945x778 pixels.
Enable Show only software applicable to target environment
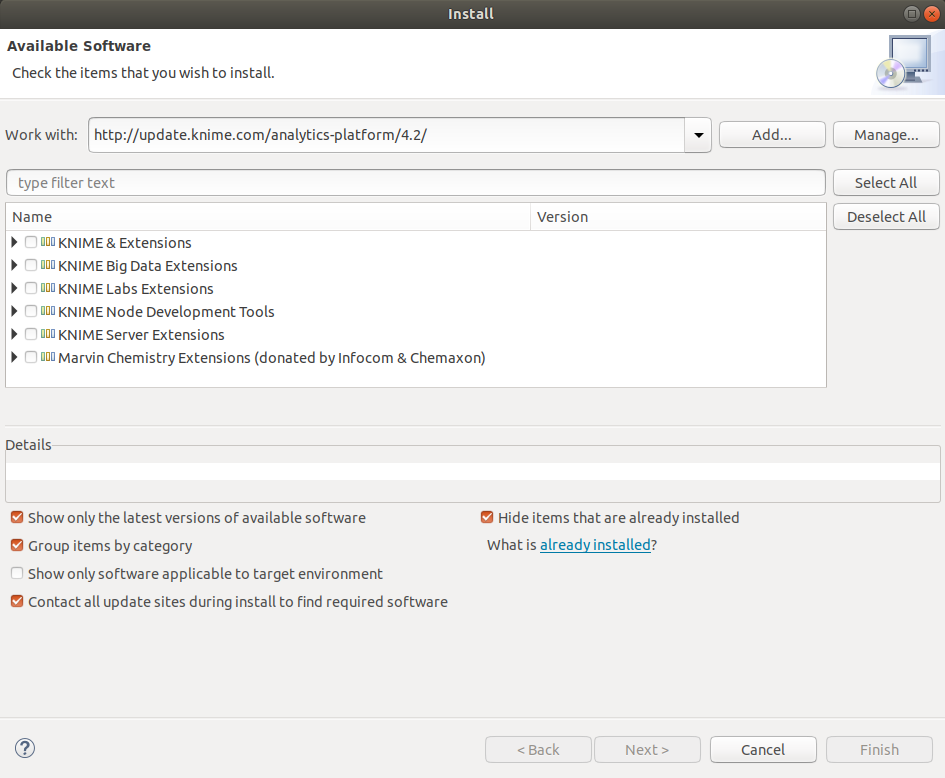(x=17, y=573)
